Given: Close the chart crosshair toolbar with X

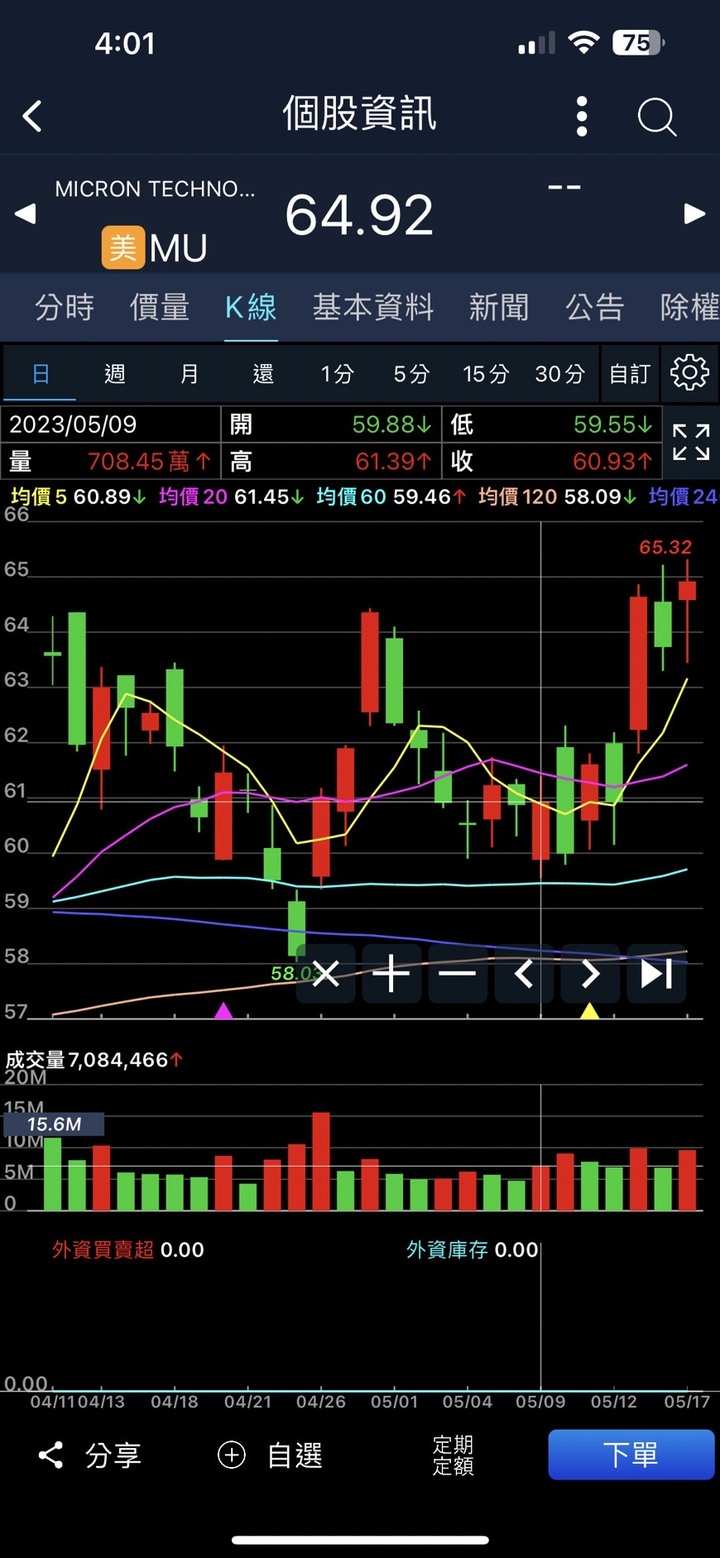Looking at the screenshot, I should (x=326, y=973).
